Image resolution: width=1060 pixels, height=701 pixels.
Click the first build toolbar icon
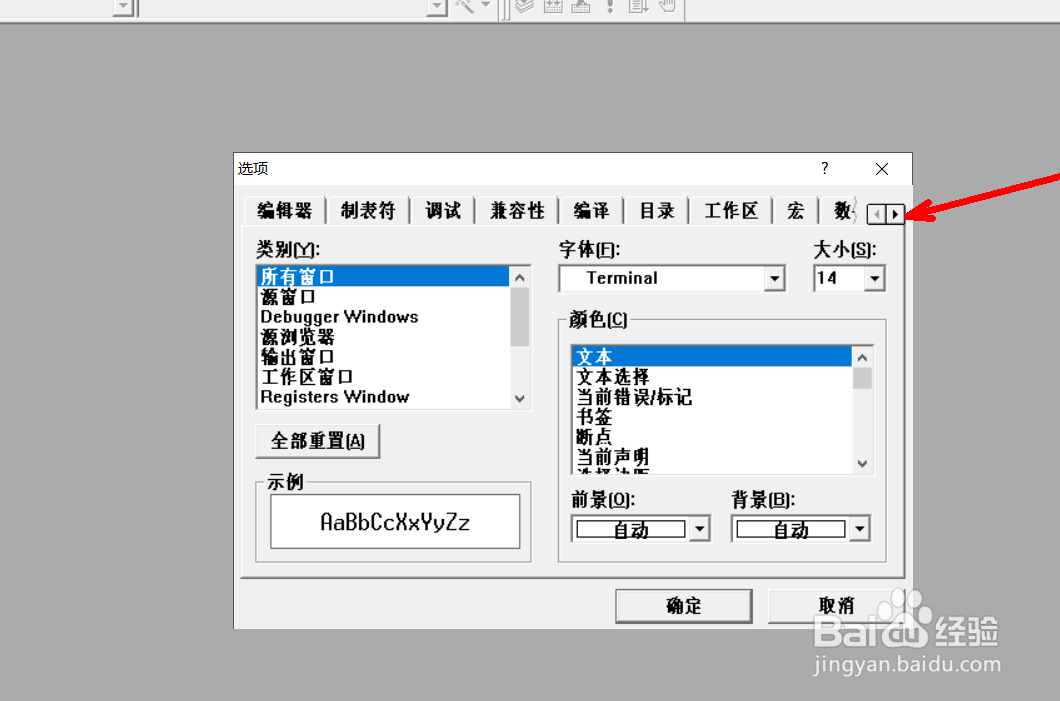tap(555, 9)
